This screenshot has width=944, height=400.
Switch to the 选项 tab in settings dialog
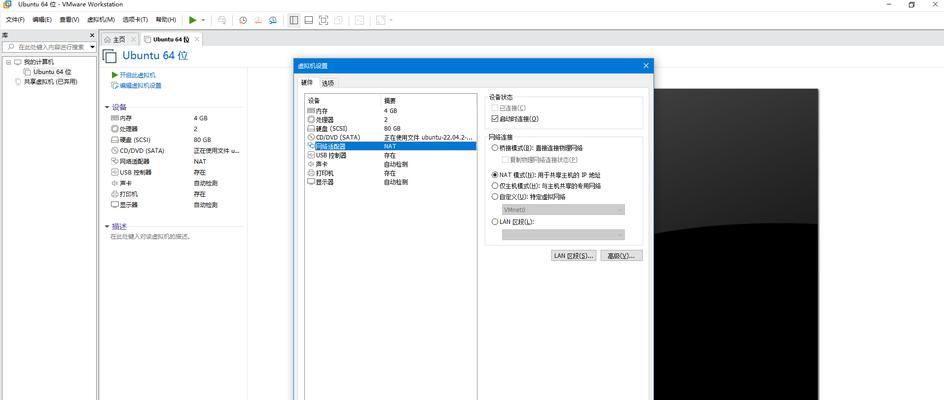tap(327, 83)
